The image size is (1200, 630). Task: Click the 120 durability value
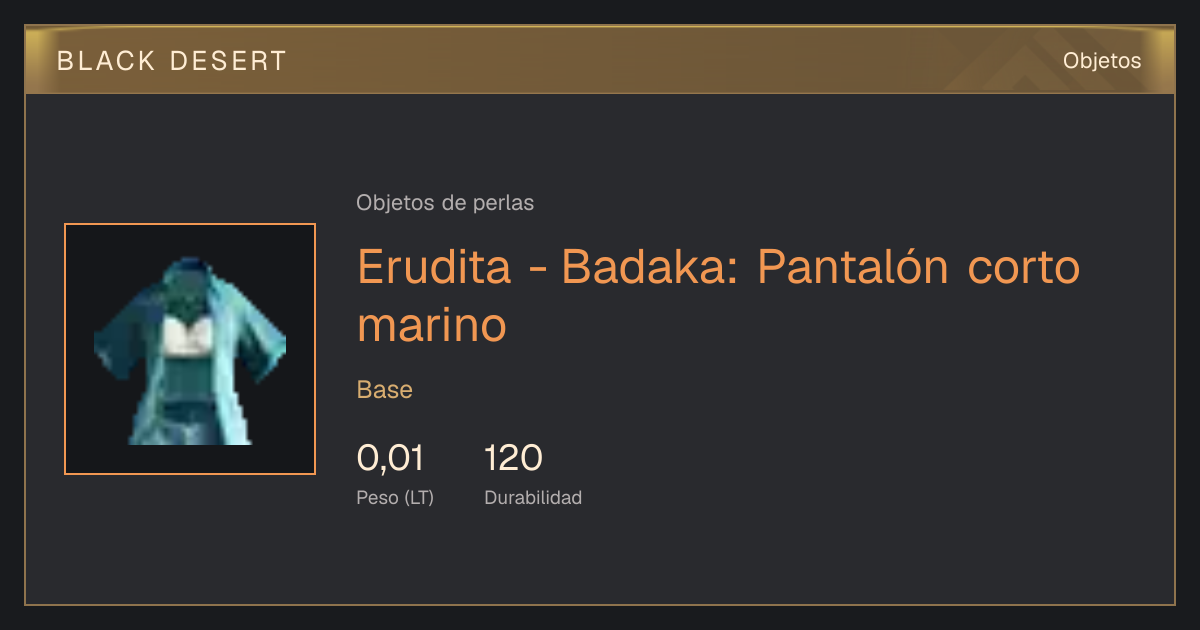tap(513, 458)
